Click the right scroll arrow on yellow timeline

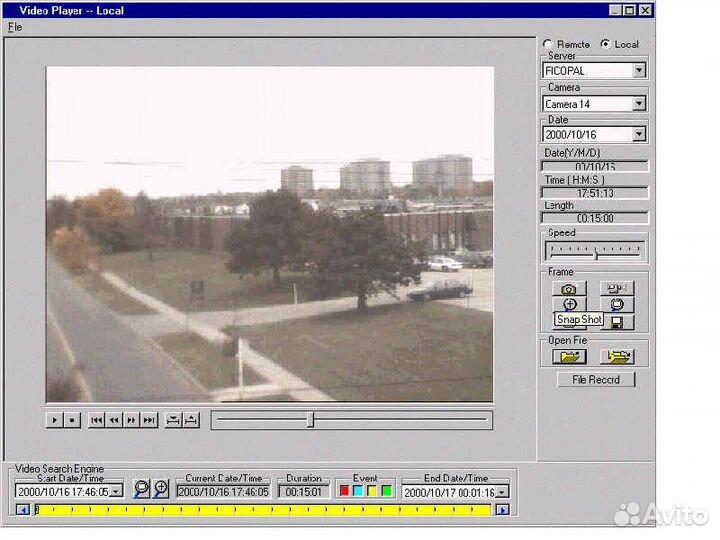coord(502,510)
